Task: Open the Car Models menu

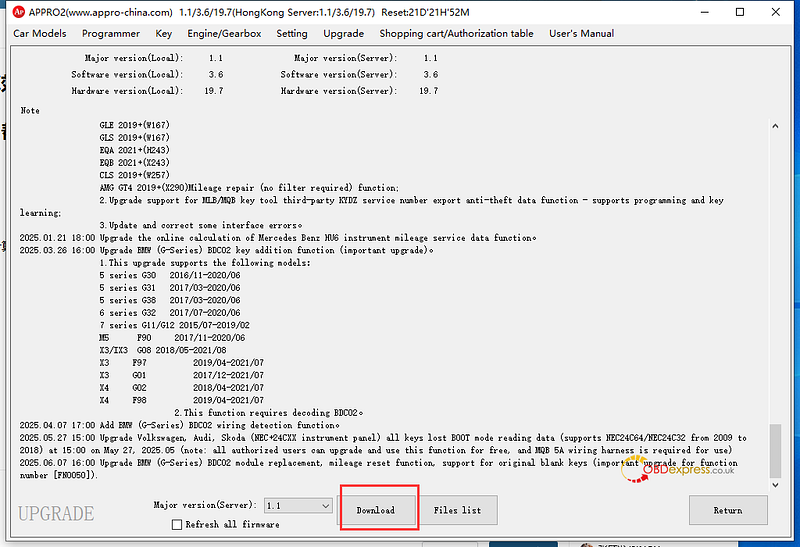Action: pyautogui.click(x=40, y=34)
